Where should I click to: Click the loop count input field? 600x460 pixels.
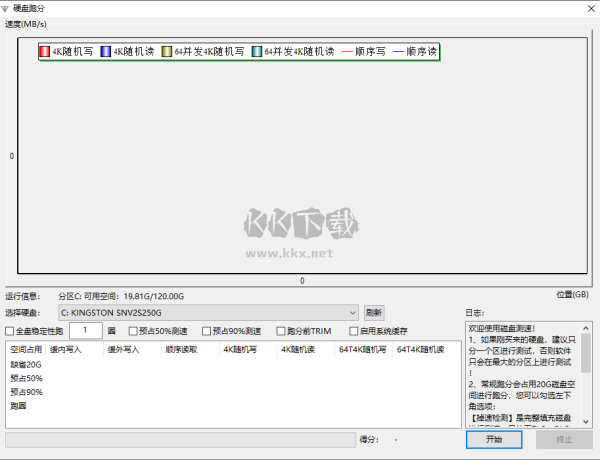pyautogui.click(x=86, y=330)
